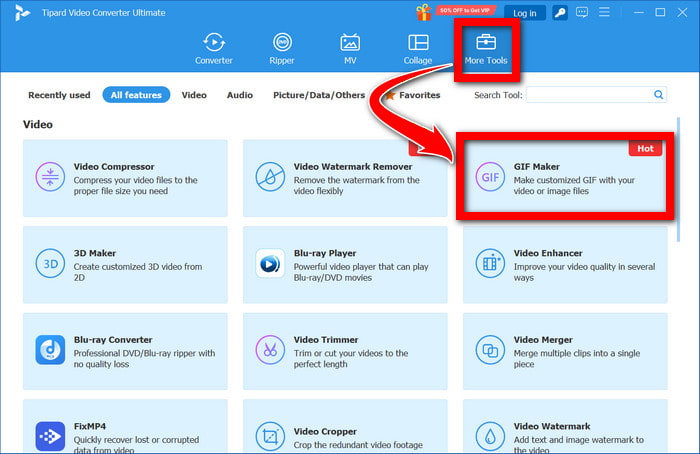Open the Collage tab
Image resolution: width=700 pixels, height=454 pixels.
point(418,49)
